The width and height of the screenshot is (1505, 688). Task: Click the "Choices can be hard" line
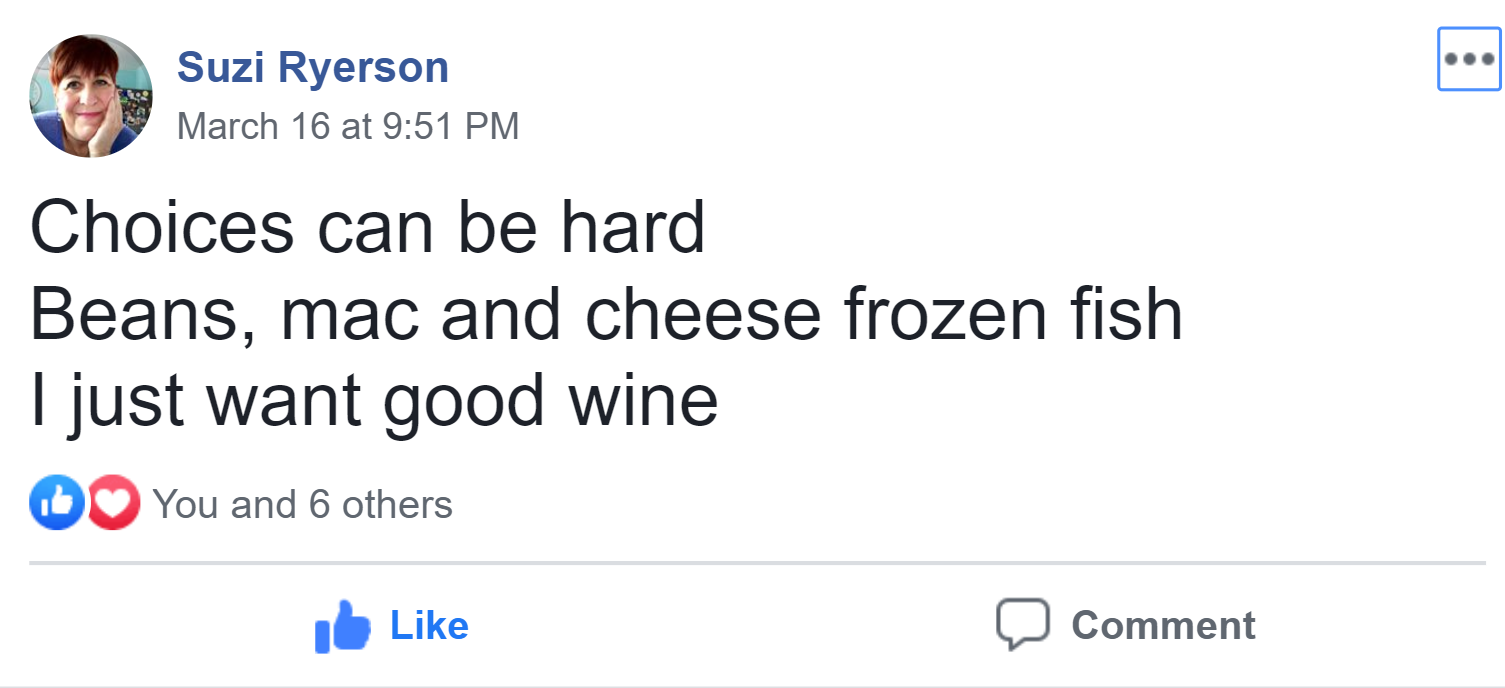(367, 228)
